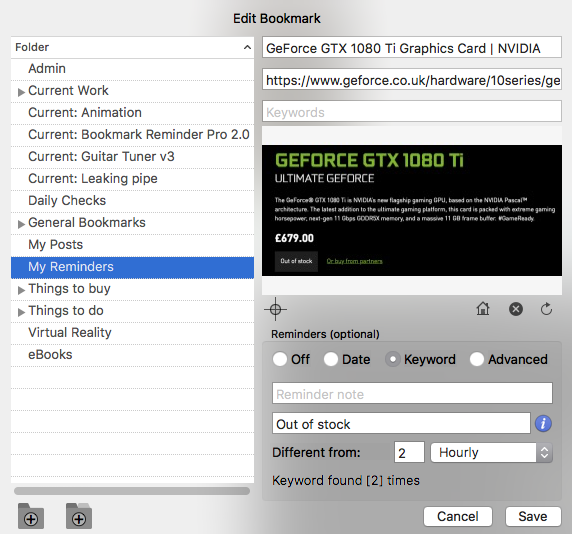572x534 pixels.
Task: Select the Advanced reminder radio button
Action: [477, 359]
